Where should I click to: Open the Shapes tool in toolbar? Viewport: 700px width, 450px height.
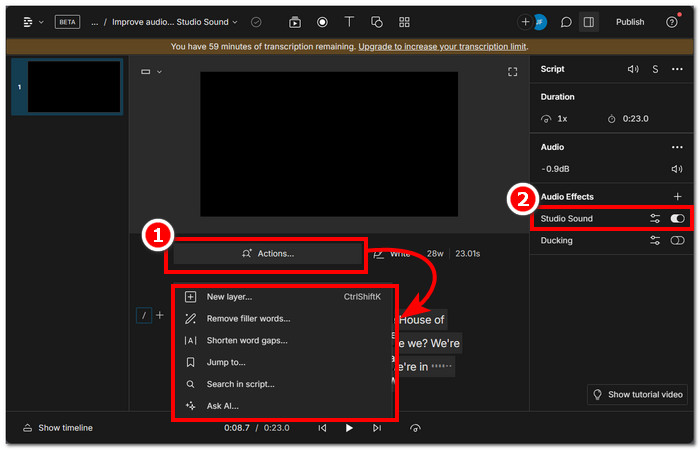click(x=376, y=21)
